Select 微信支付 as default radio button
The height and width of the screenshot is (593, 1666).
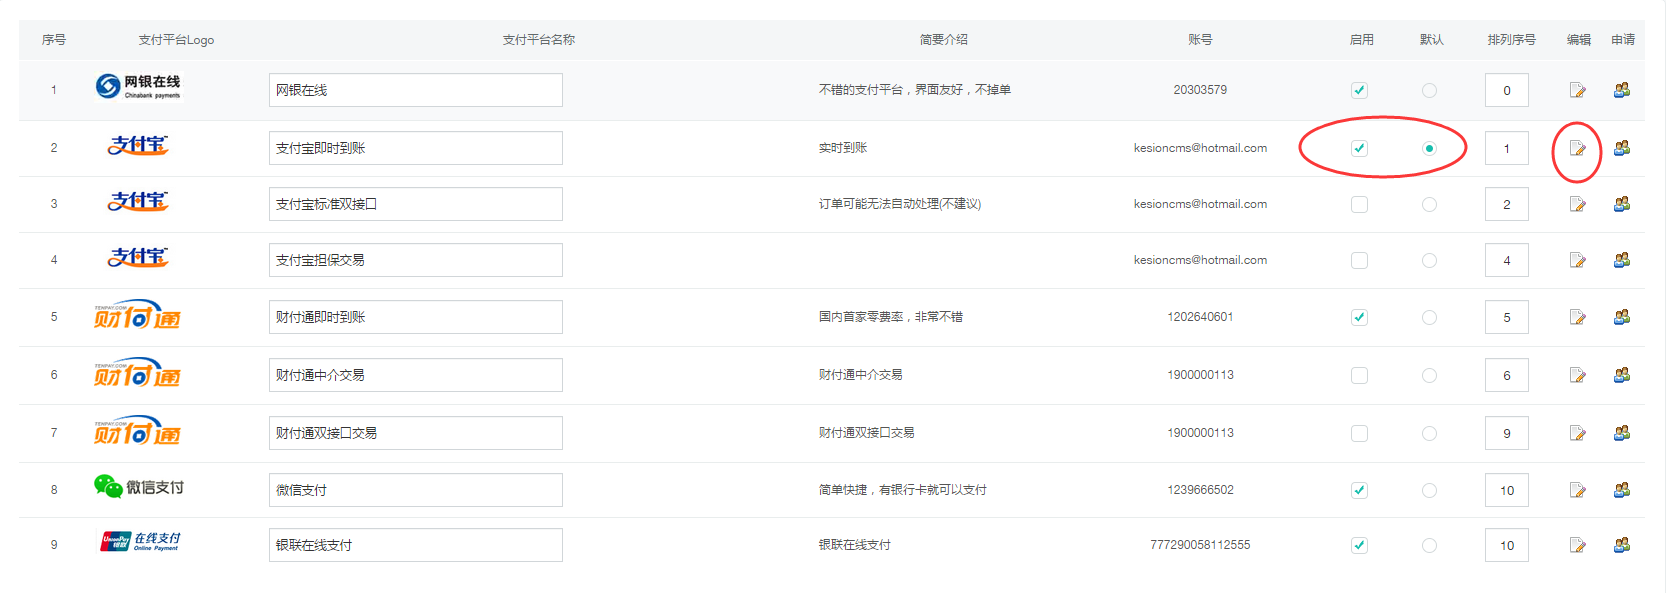click(1429, 490)
